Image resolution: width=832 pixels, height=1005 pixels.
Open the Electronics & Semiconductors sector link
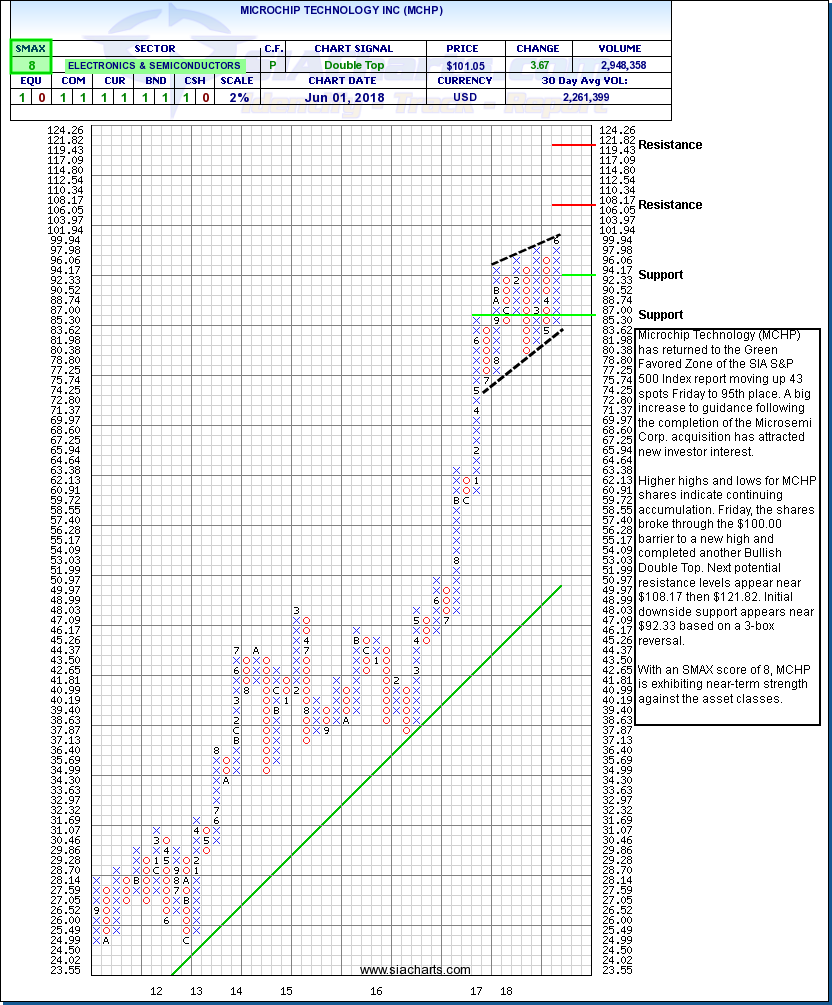pos(153,65)
